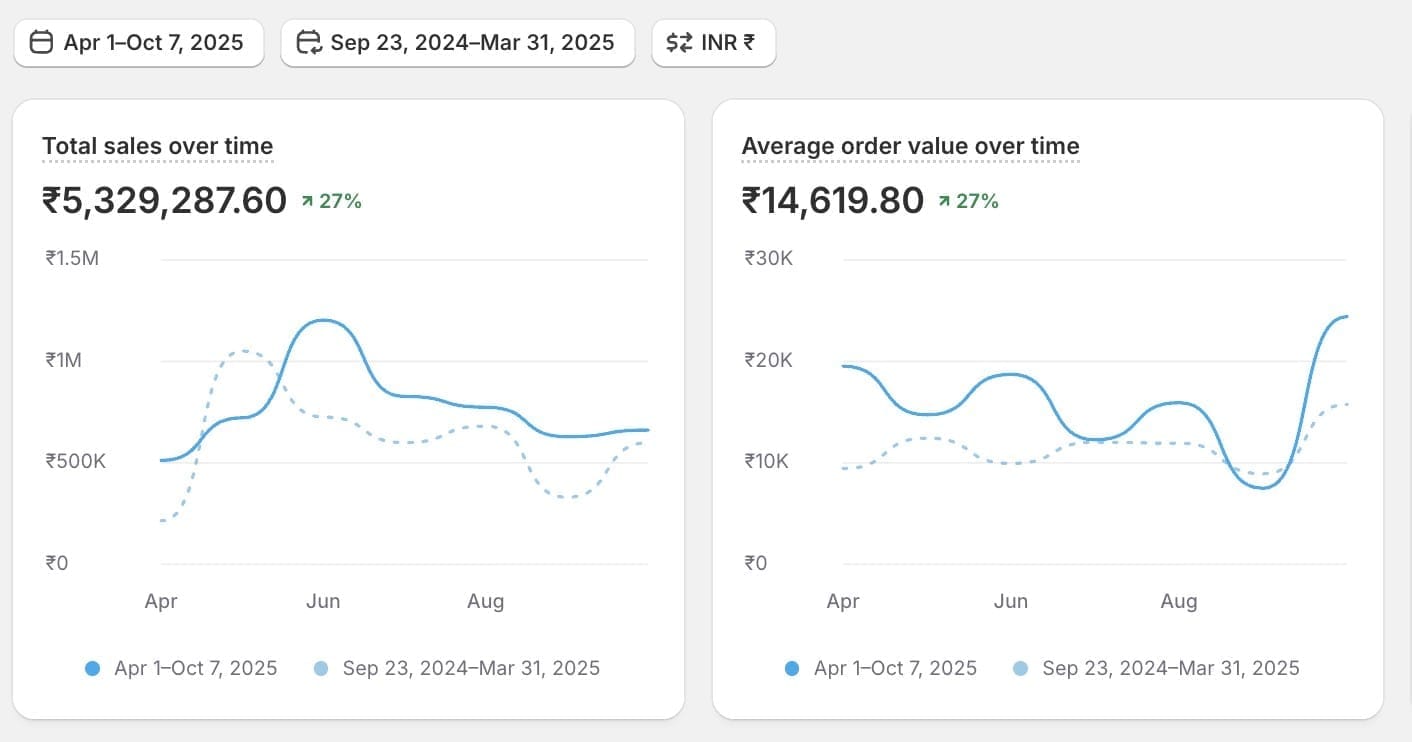The width and height of the screenshot is (1412, 742).
Task: Click the currency exchange icon beside INR ₹
Action: tap(680, 43)
